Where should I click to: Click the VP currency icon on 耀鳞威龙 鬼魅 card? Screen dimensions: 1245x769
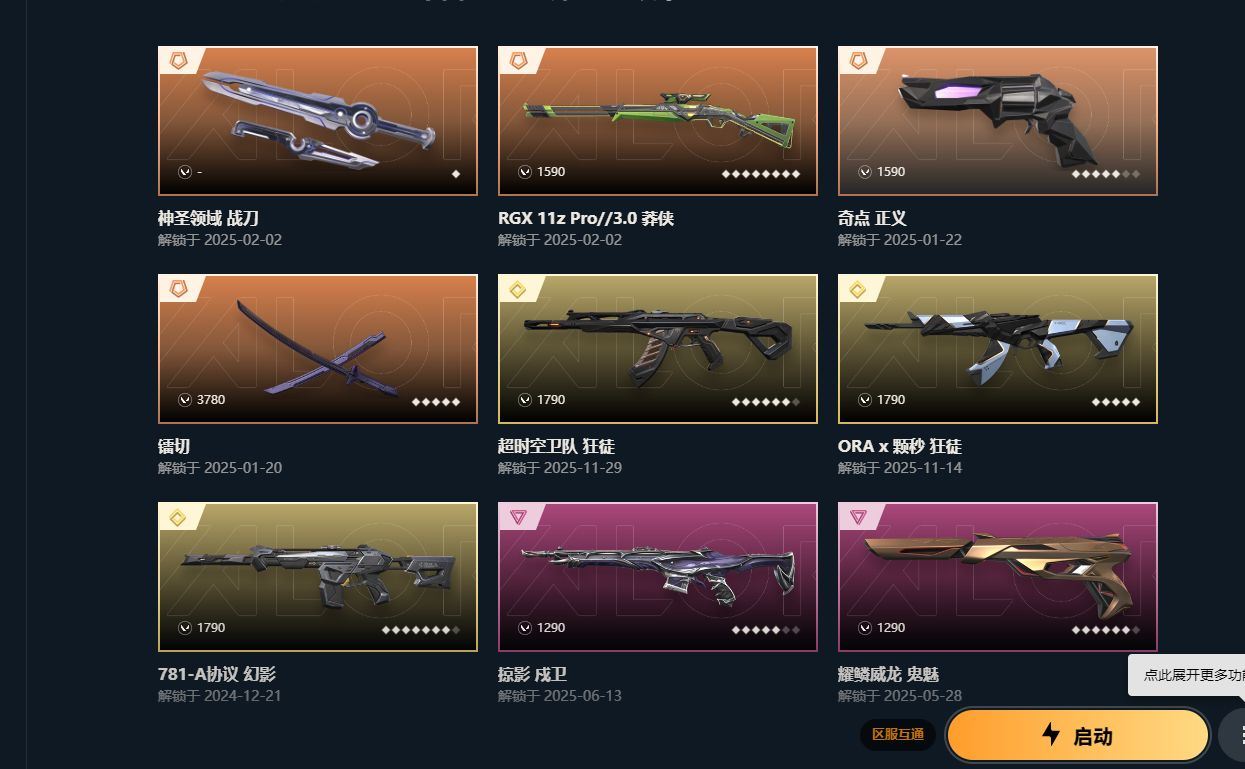click(865, 628)
